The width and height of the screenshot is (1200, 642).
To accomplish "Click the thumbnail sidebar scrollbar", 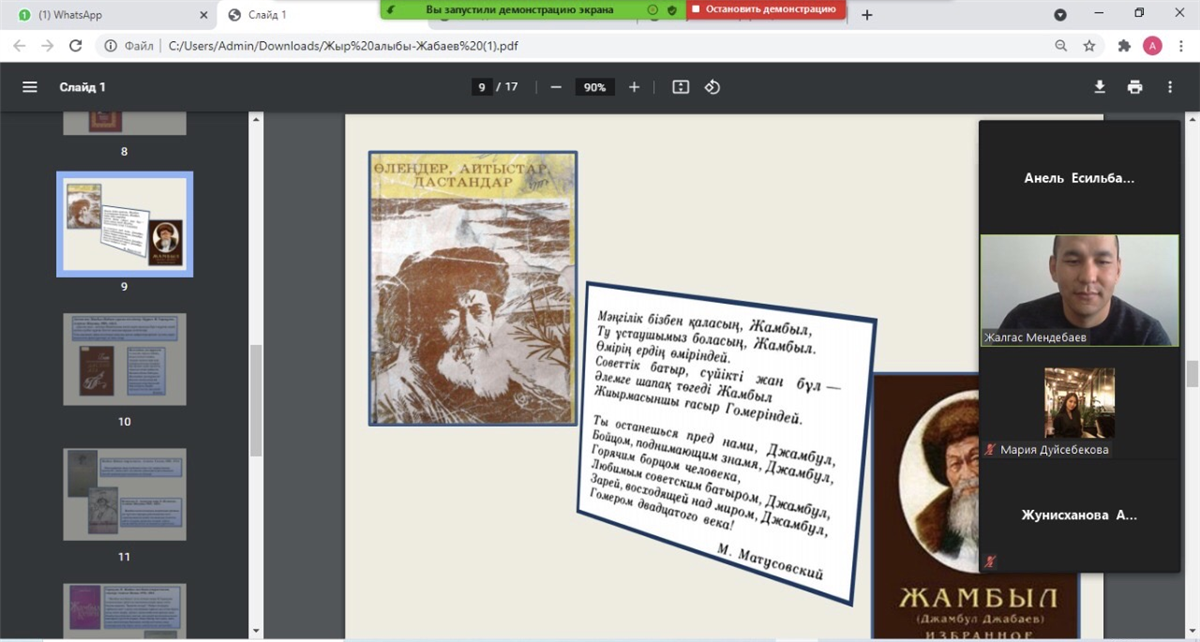I will (255, 400).
